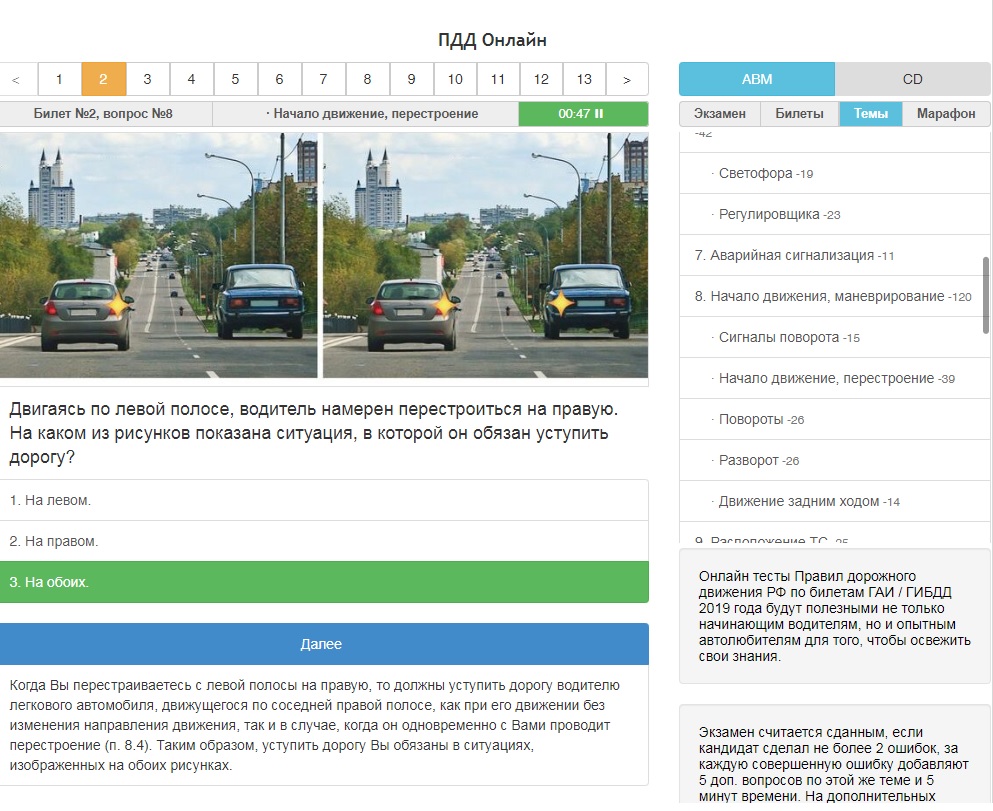Open question number 5

pos(236,79)
